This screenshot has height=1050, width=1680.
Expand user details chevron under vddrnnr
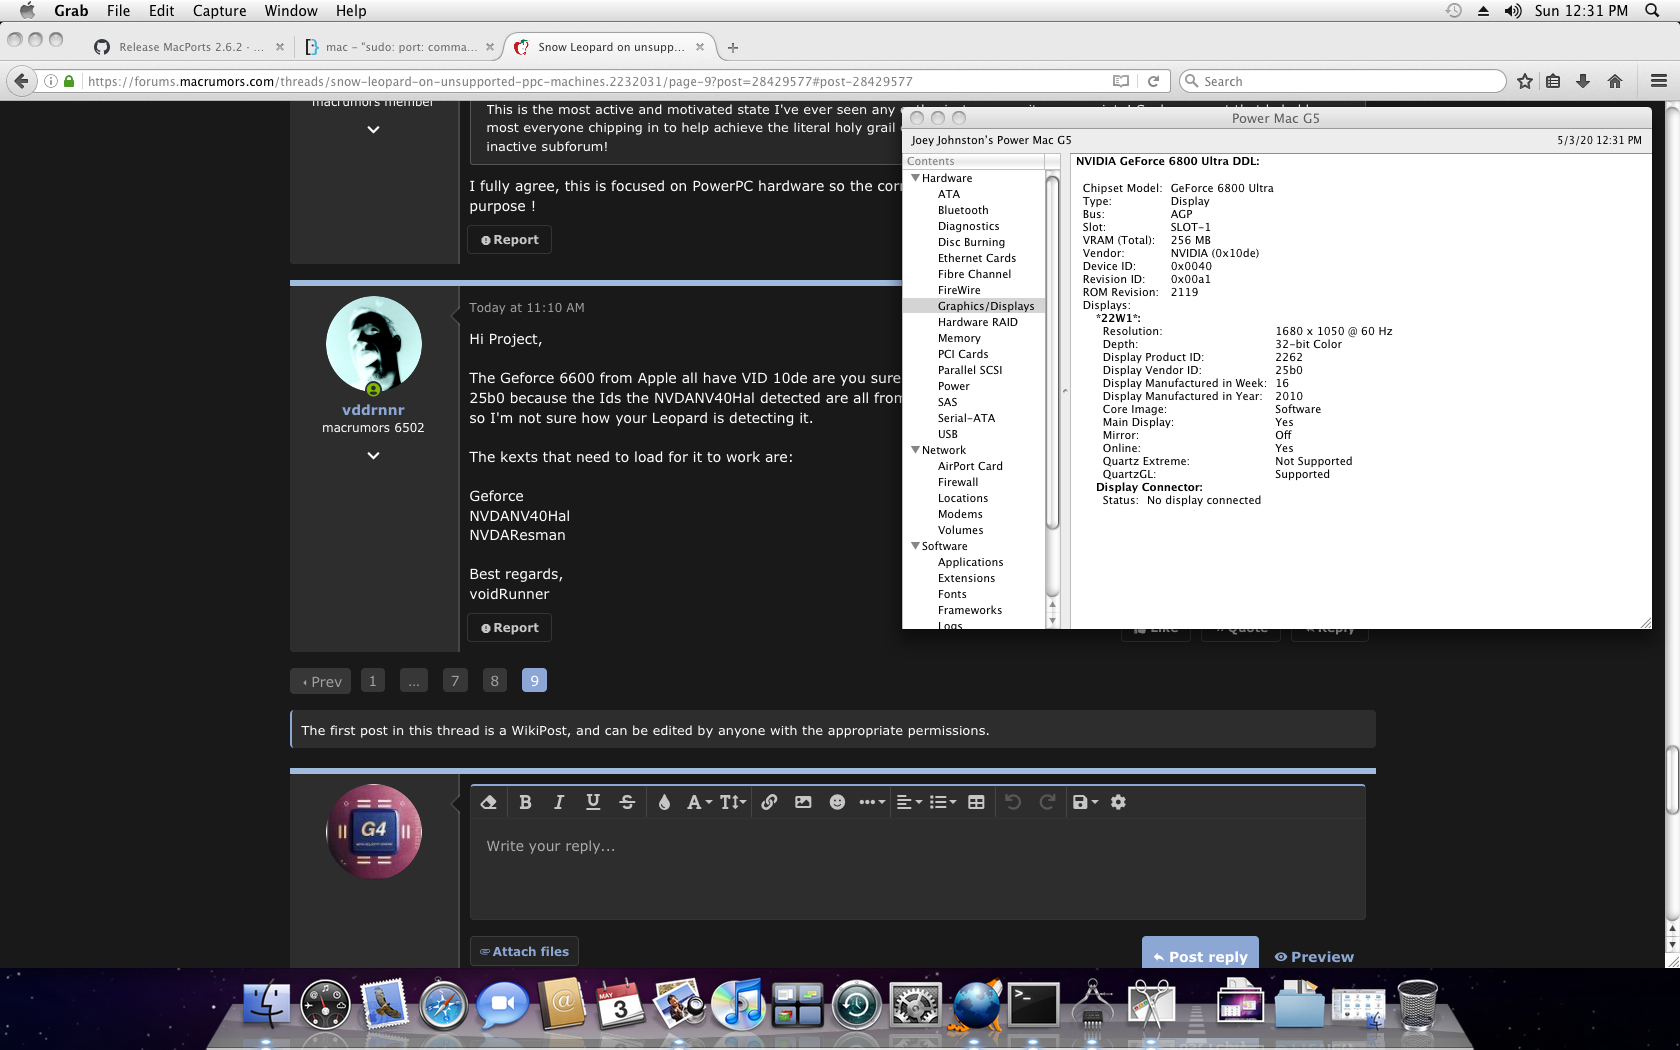(373, 455)
